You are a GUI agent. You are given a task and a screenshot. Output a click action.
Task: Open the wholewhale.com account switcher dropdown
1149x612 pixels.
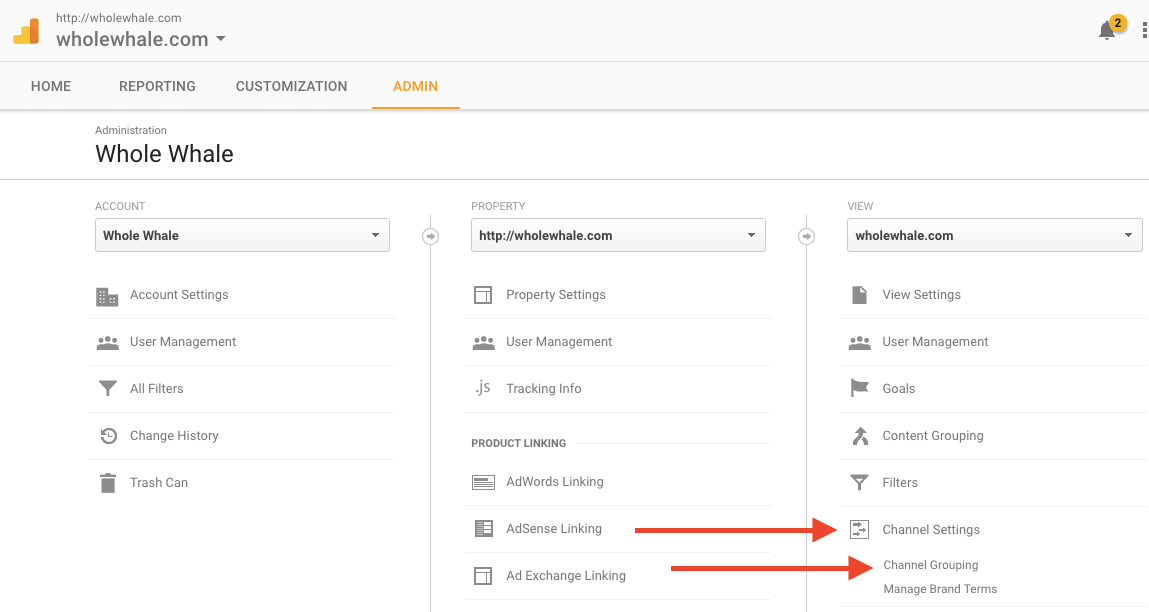coord(141,39)
